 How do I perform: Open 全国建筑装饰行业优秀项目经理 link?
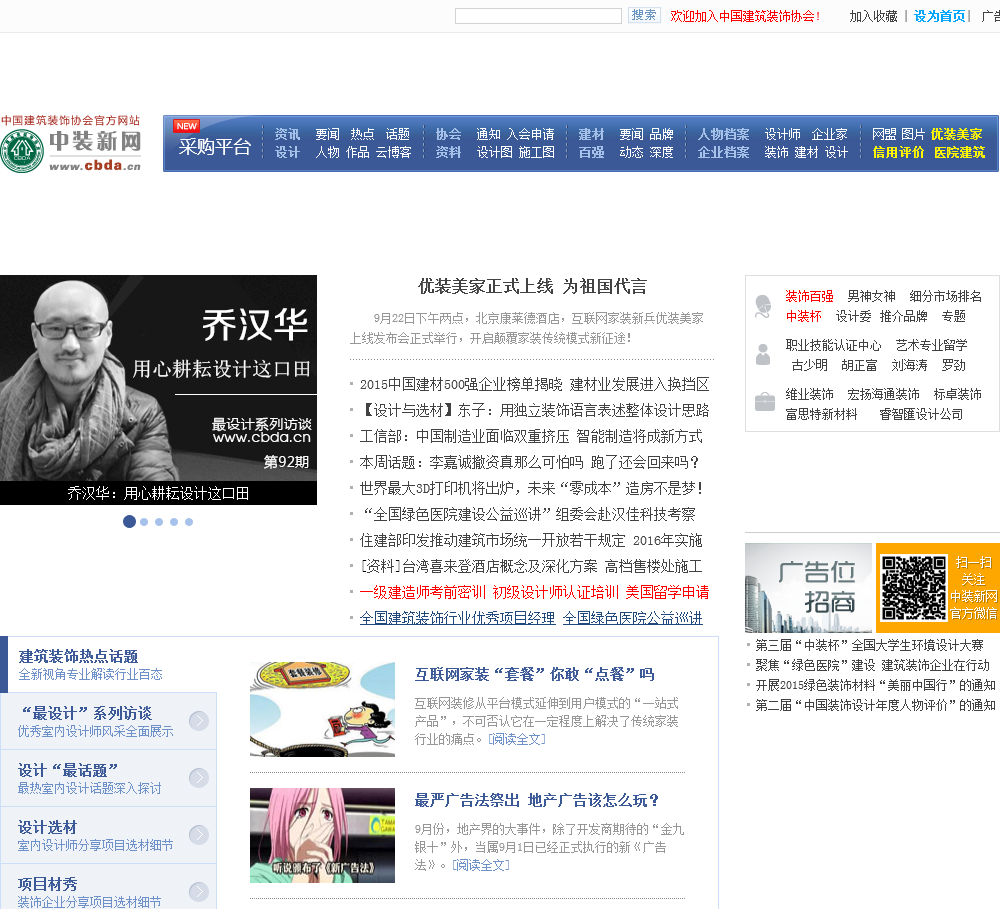click(x=457, y=618)
